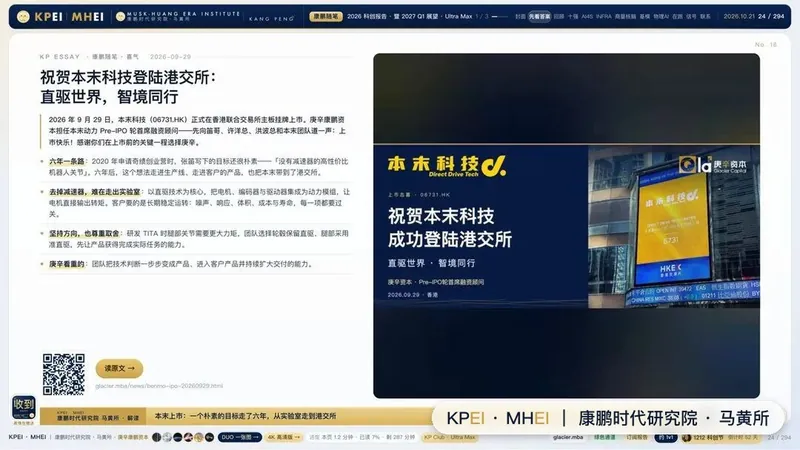This screenshot has height=450, width=800.
Task: Click the 1/3 progress bar in header
Action: (499, 16)
